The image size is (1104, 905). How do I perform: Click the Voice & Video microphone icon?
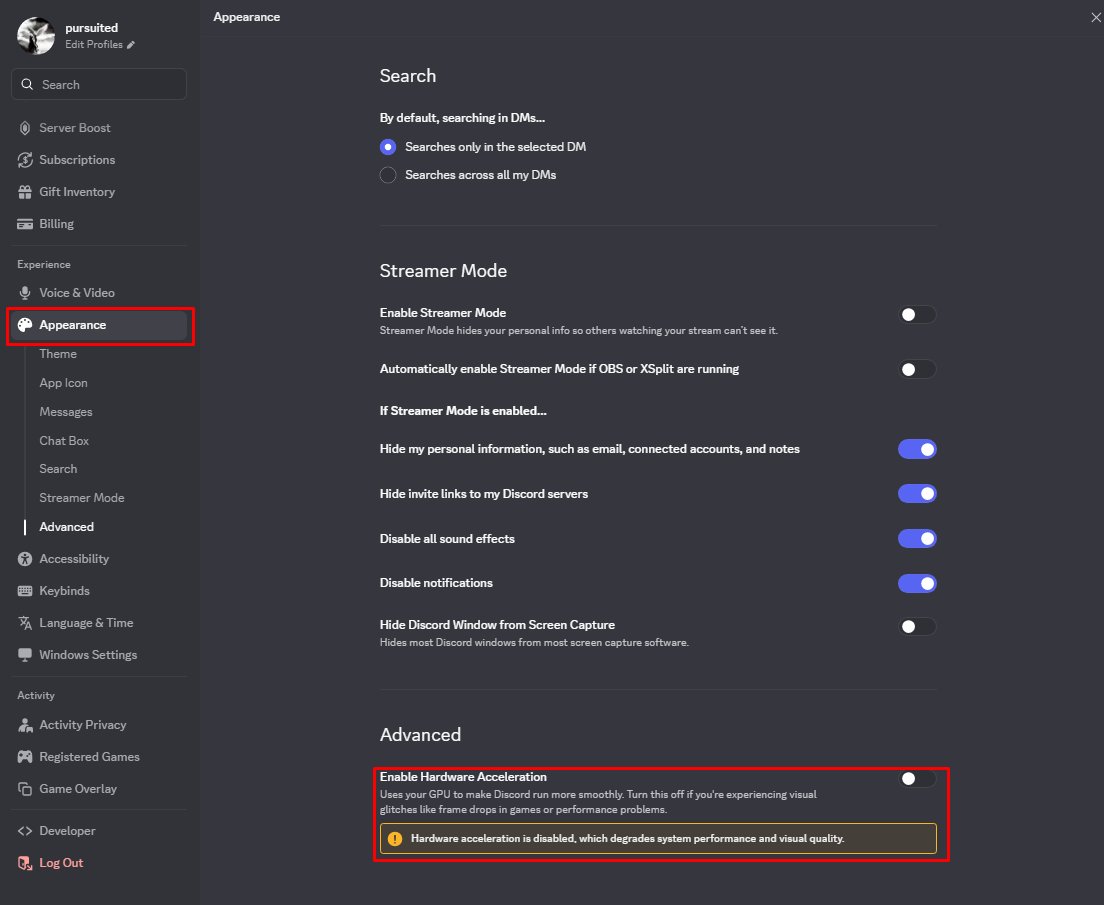(25, 293)
